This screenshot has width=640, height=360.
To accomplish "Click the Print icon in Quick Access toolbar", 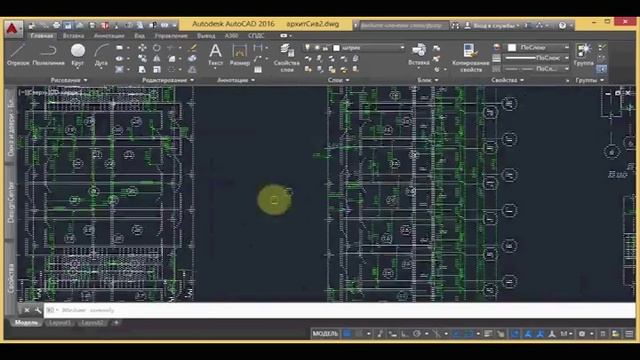I will [56, 25].
